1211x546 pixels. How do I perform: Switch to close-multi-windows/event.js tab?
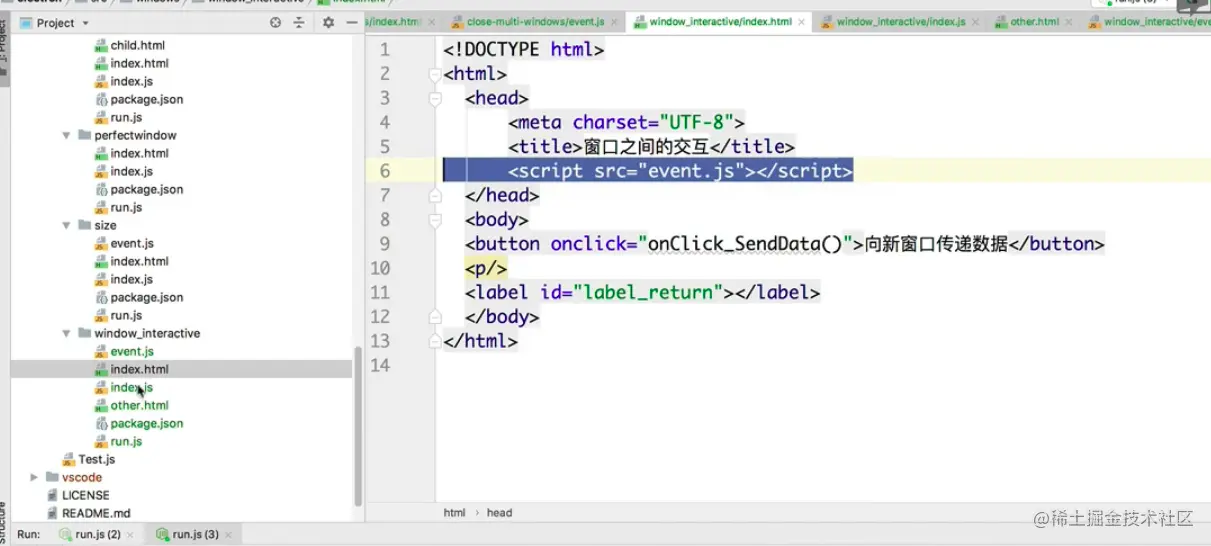pos(535,21)
